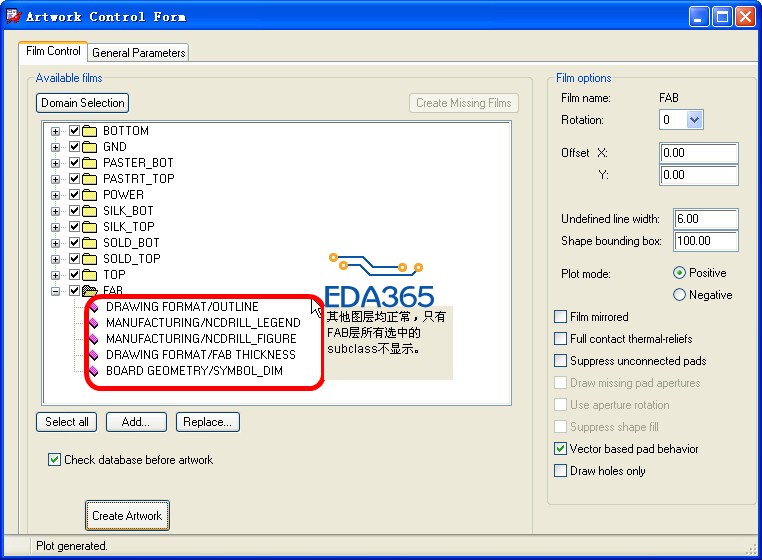Uncheck the POWER film checkbox
This screenshot has width=762, height=560.
pyautogui.click(x=74, y=195)
